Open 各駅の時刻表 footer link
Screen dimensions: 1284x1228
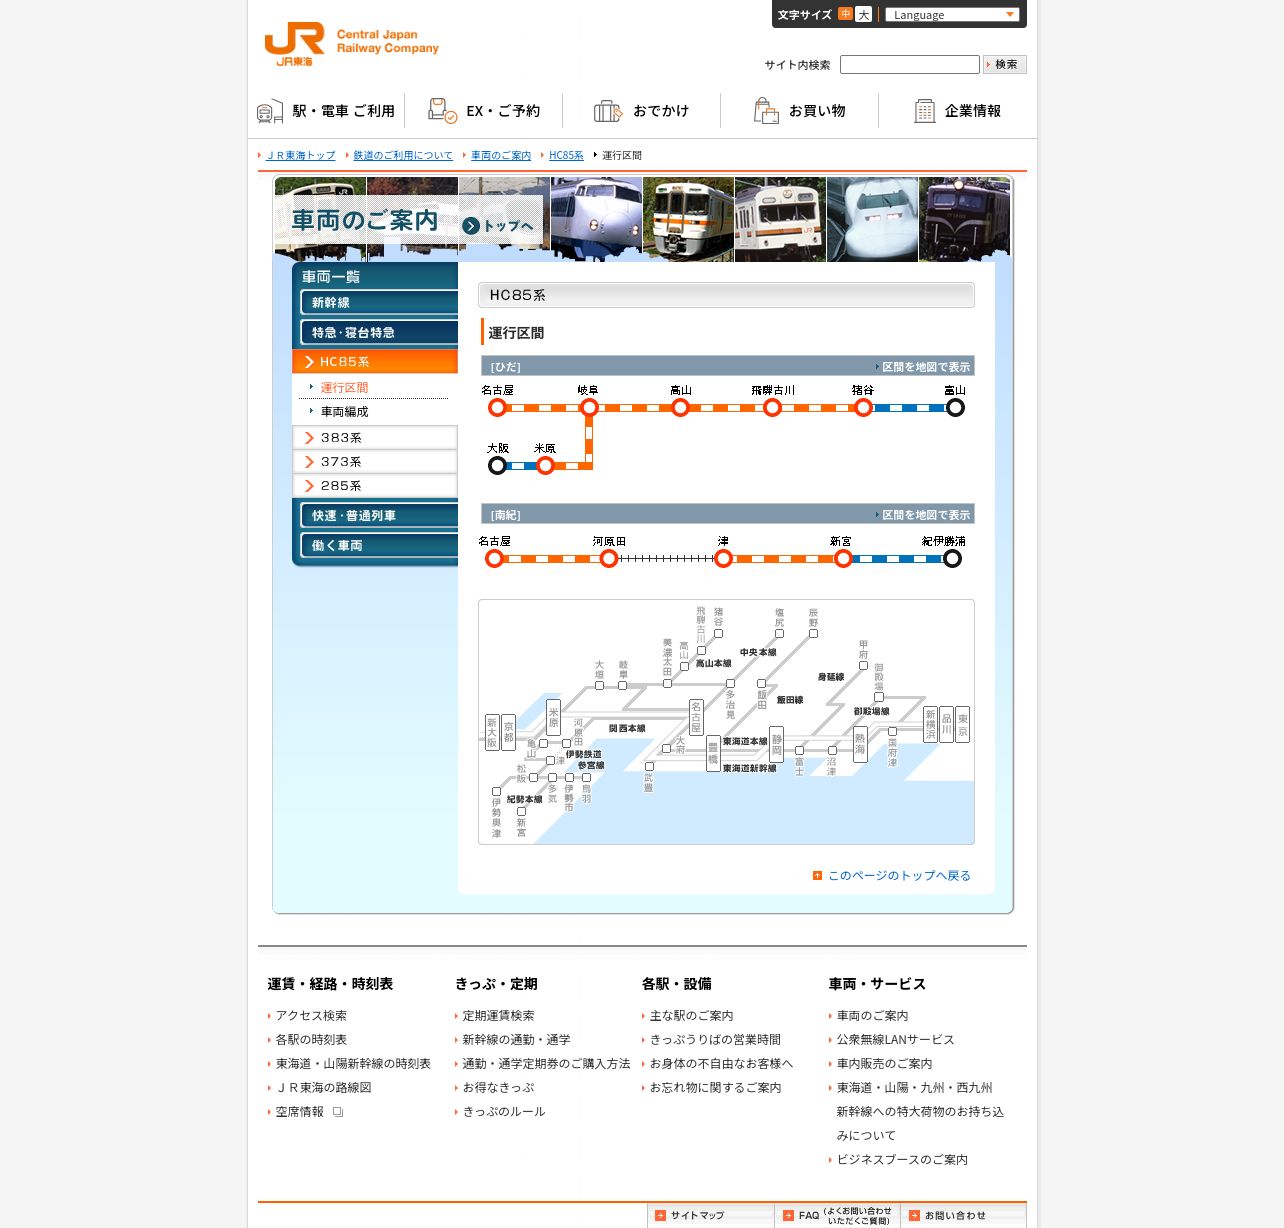pyautogui.click(x=311, y=1040)
